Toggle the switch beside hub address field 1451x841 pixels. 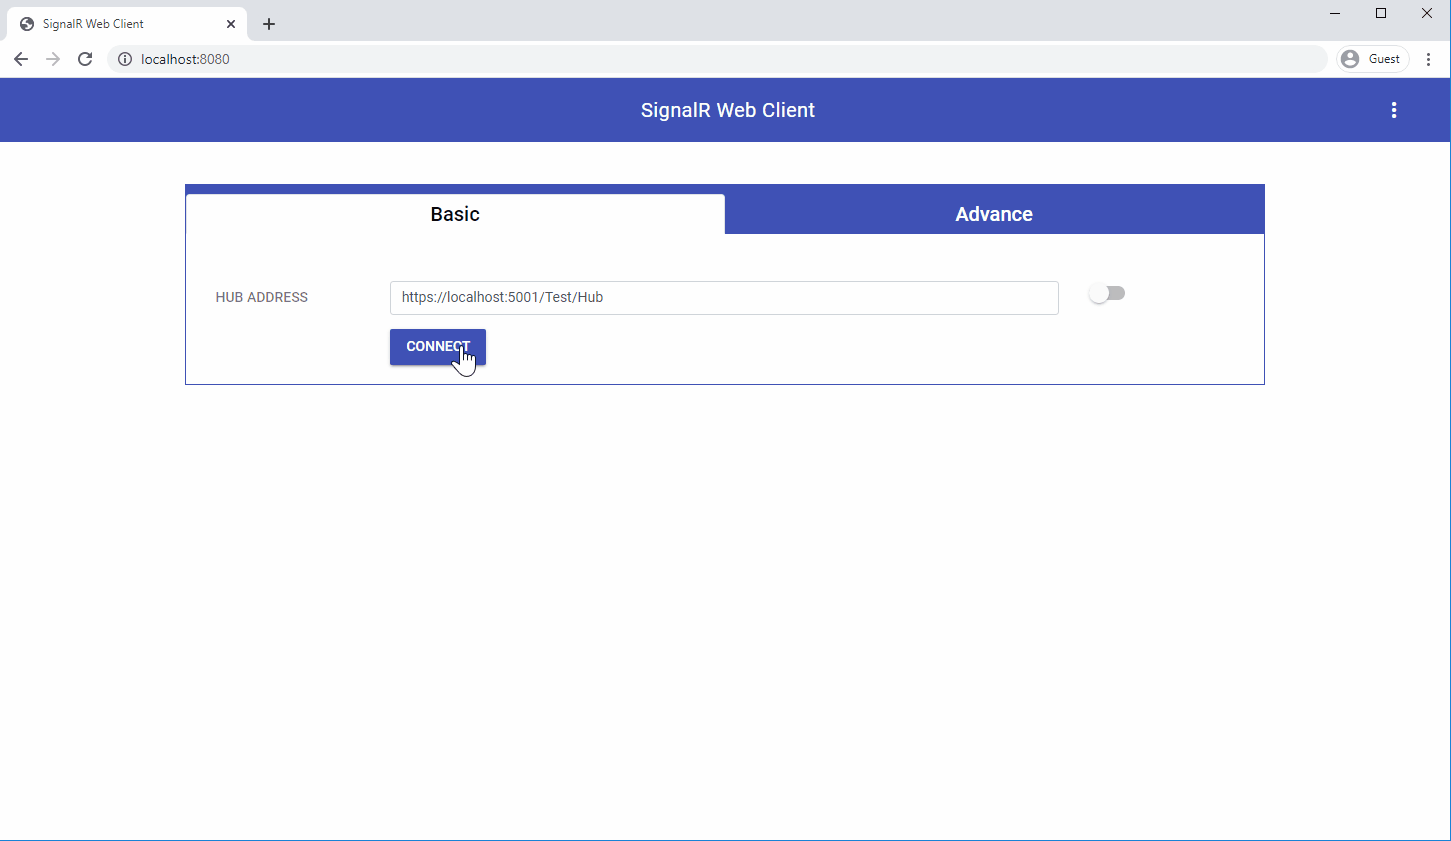coord(1107,293)
